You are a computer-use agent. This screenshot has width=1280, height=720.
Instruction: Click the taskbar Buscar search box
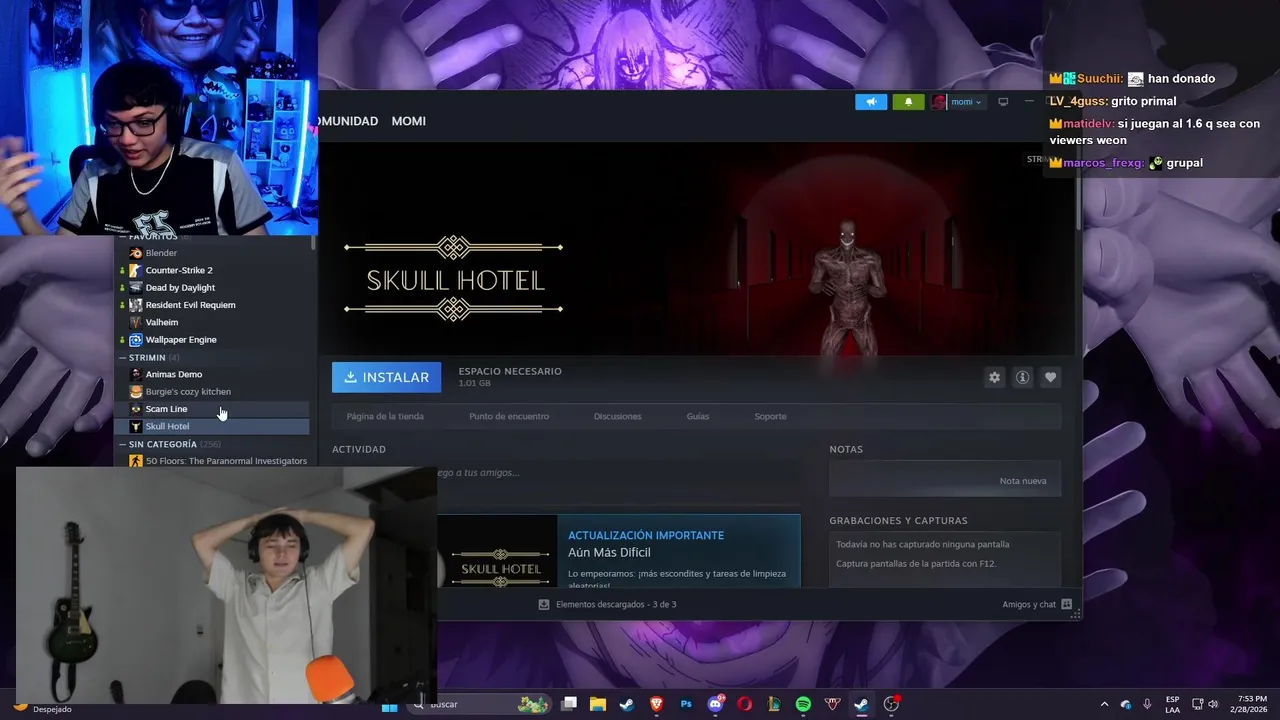click(481, 705)
